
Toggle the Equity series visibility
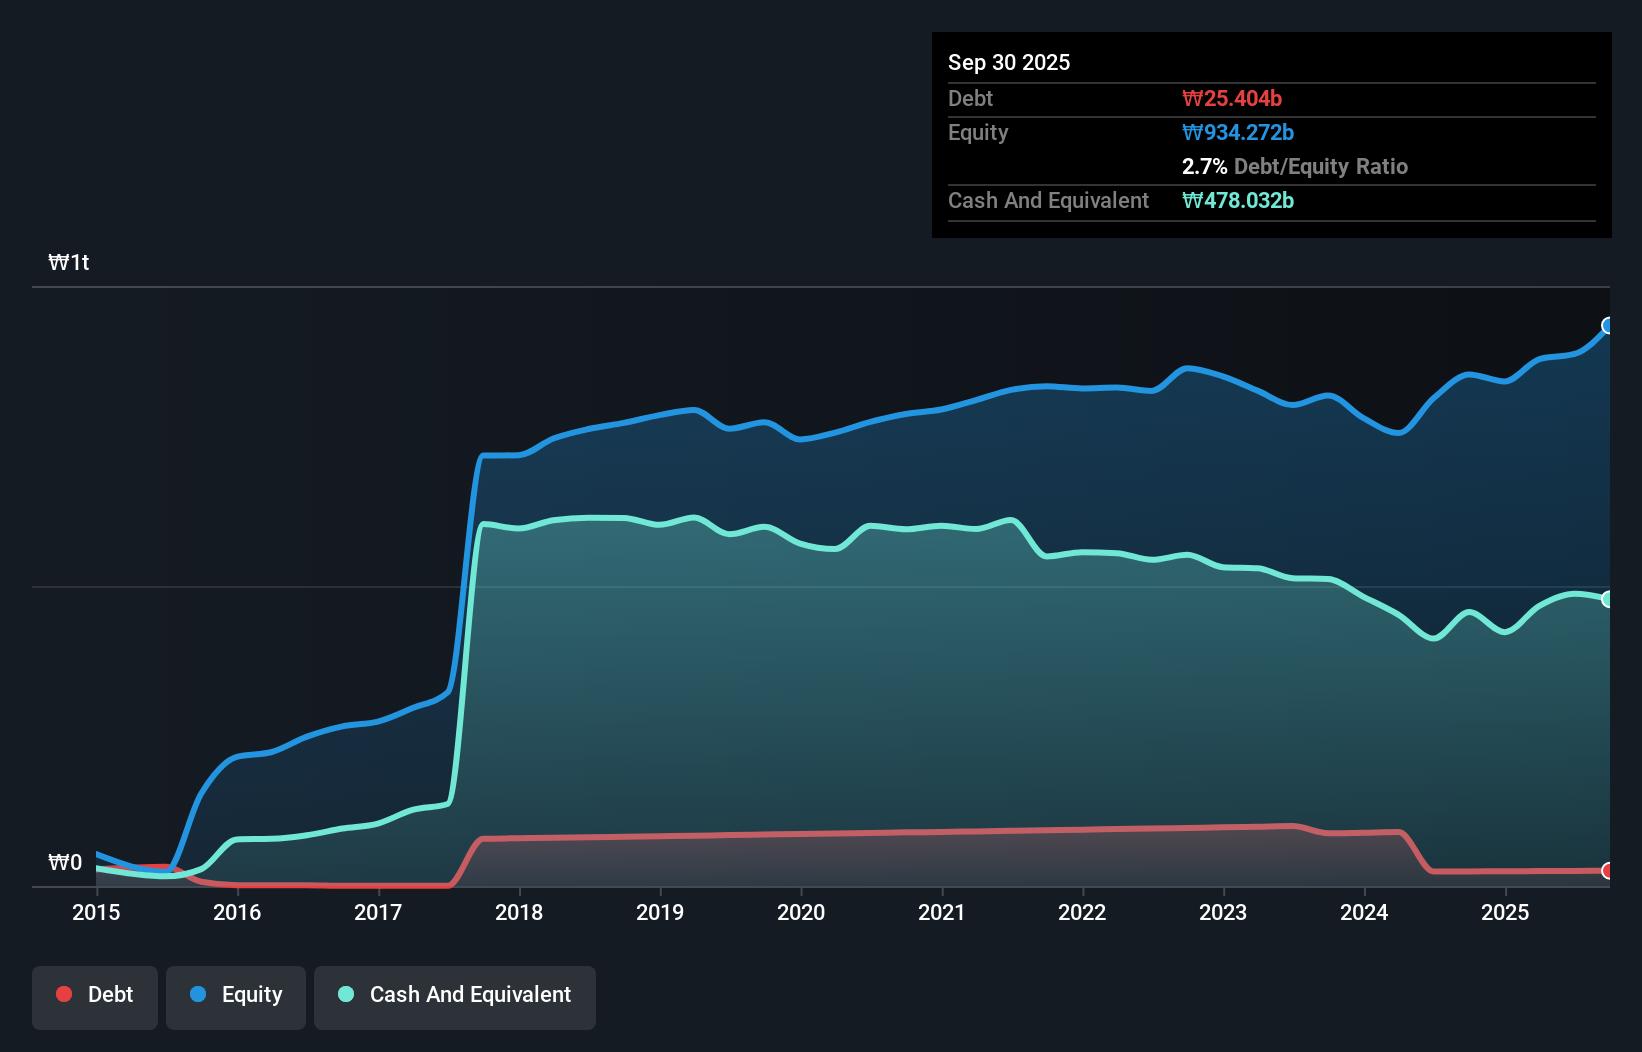coord(235,995)
